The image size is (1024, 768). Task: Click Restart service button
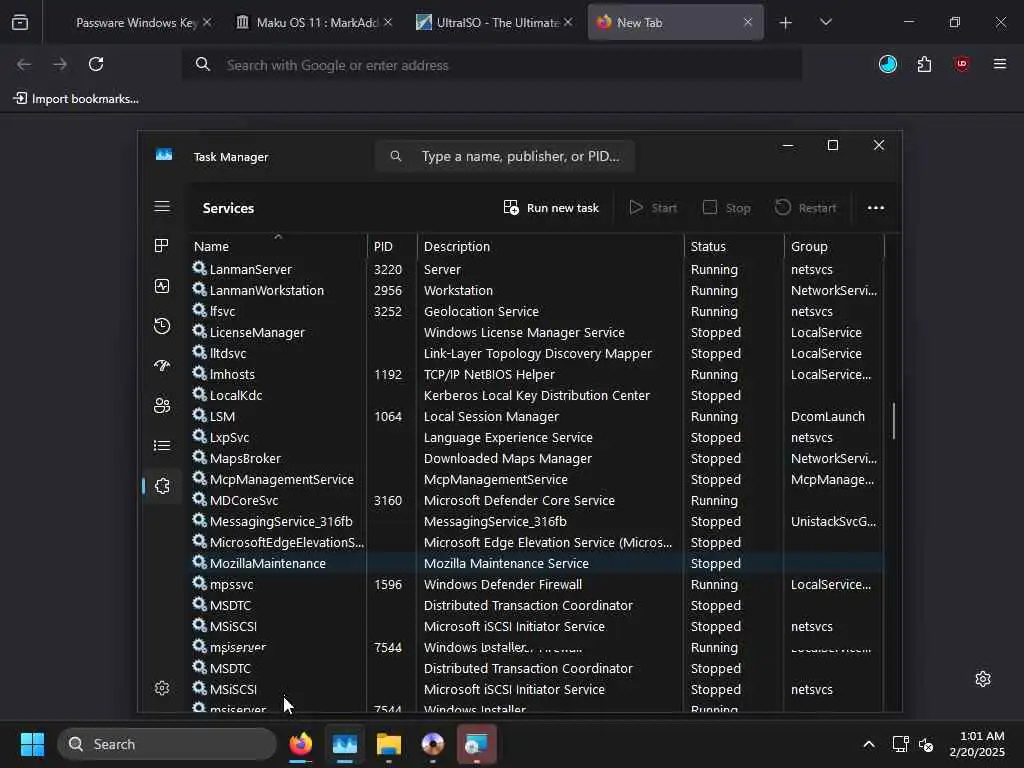(805, 208)
